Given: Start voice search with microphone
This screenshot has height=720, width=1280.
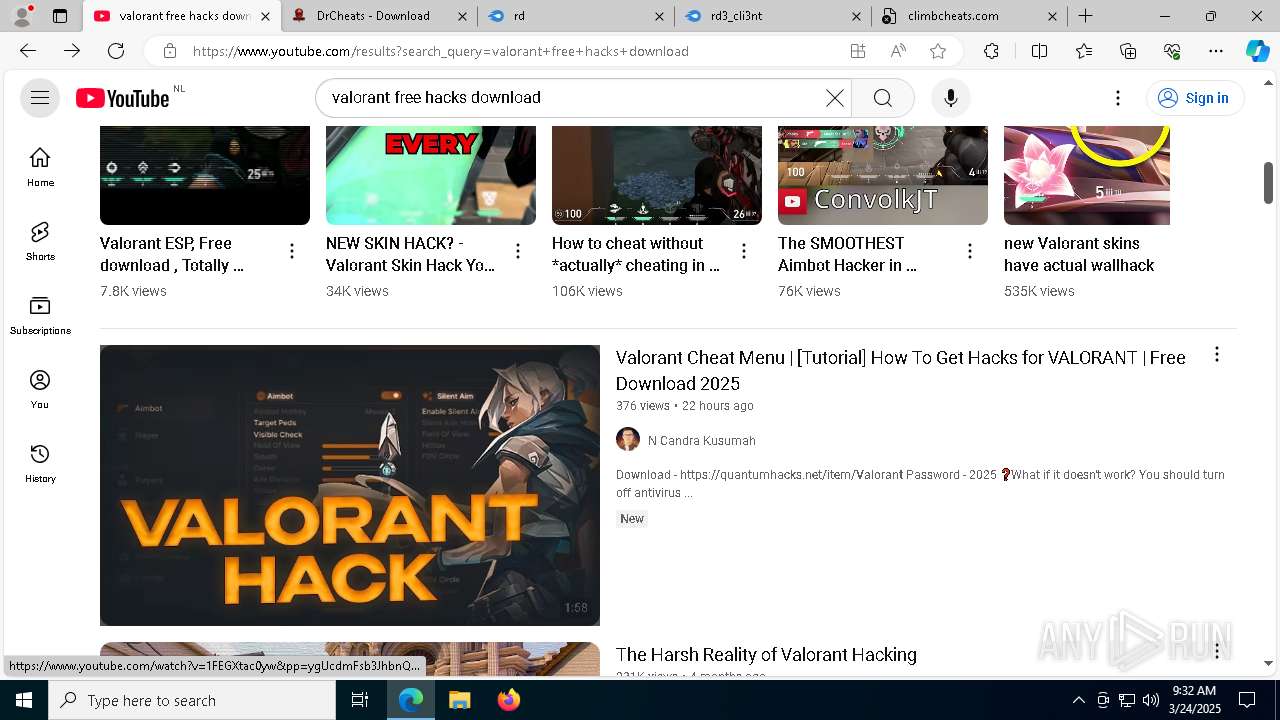Looking at the screenshot, I should coord(951,97).
